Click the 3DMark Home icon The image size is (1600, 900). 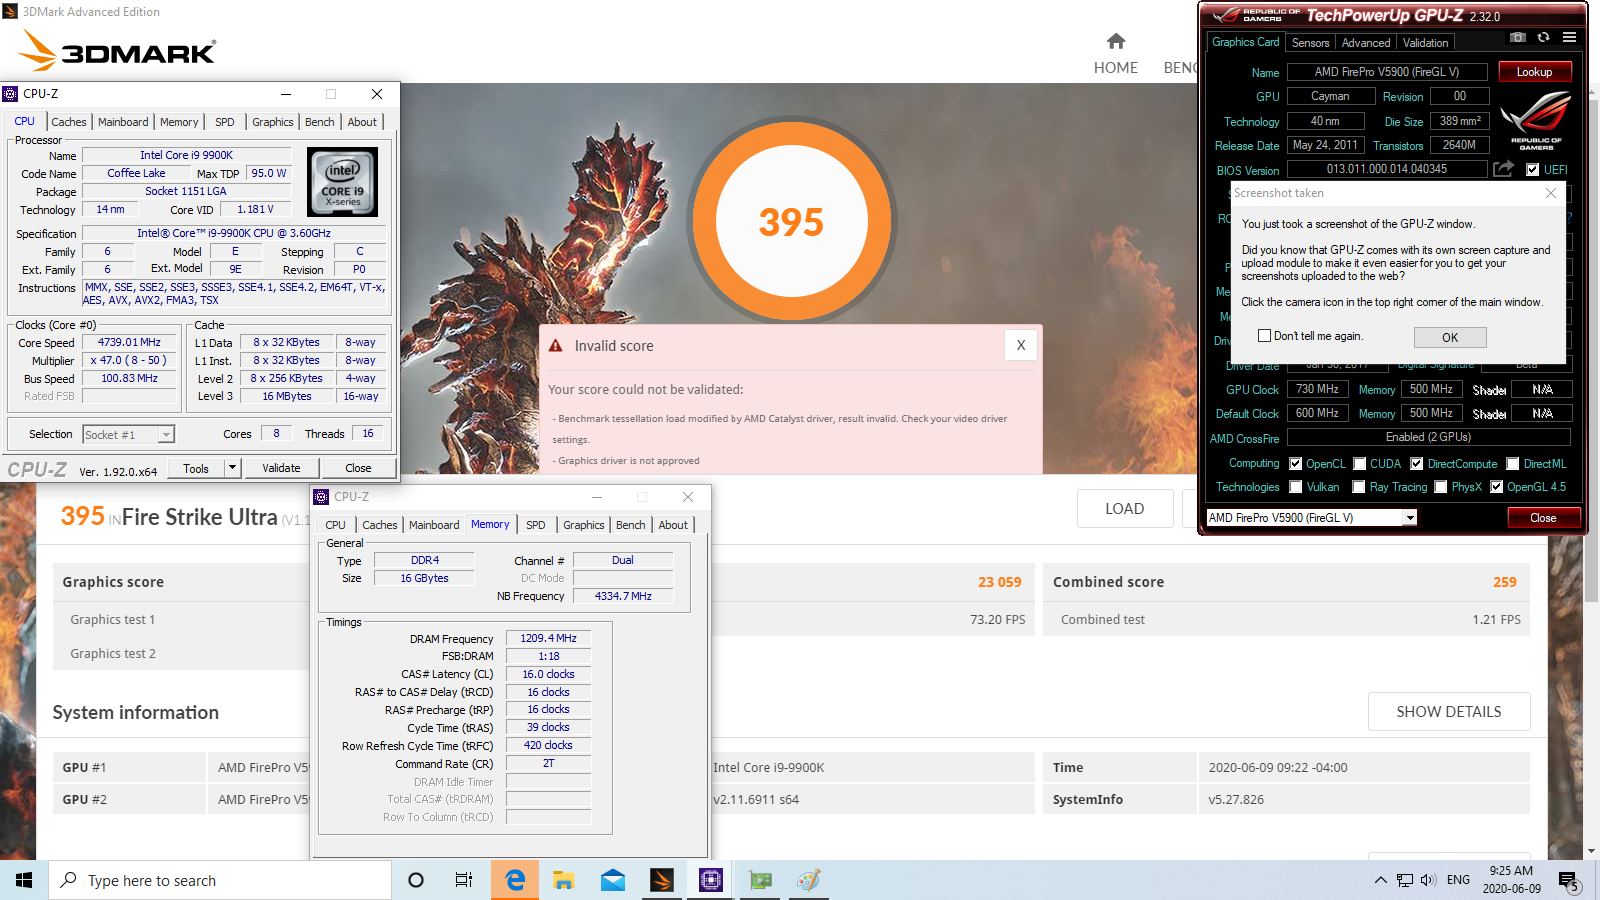[x=1116, y=41]
